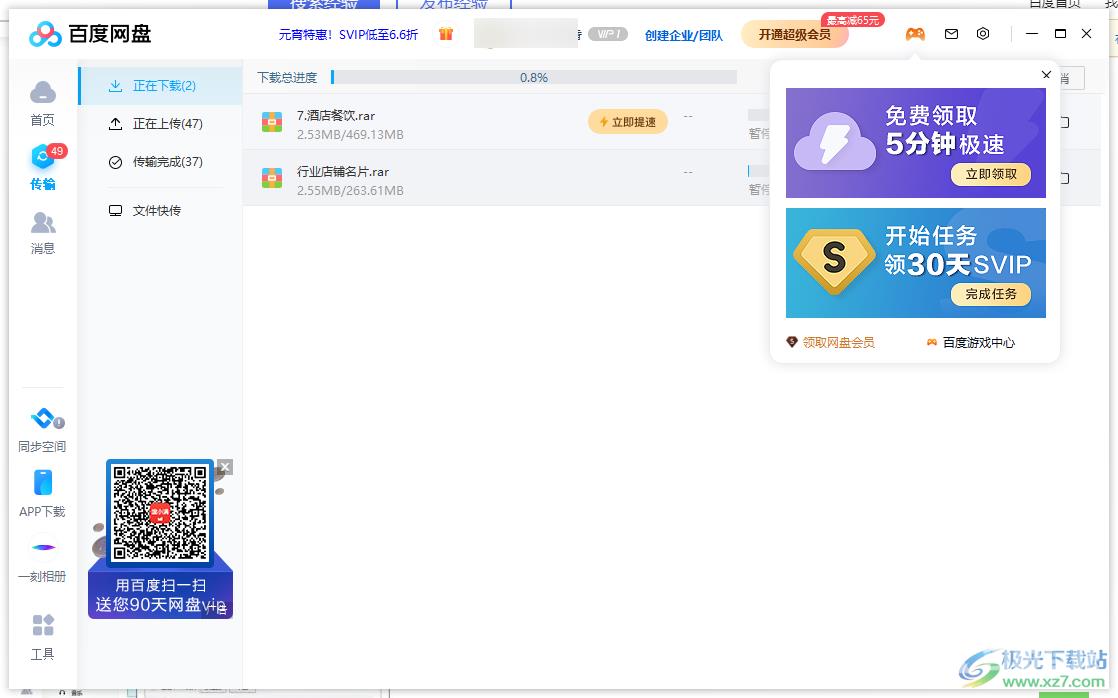Click 立即领取 on speed banner
The width and height of the screenshot is (1118, 698).
click(990, 174)
